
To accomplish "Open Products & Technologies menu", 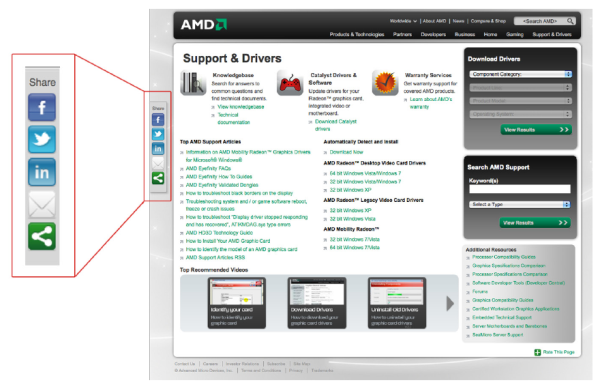I will point(356,34).
